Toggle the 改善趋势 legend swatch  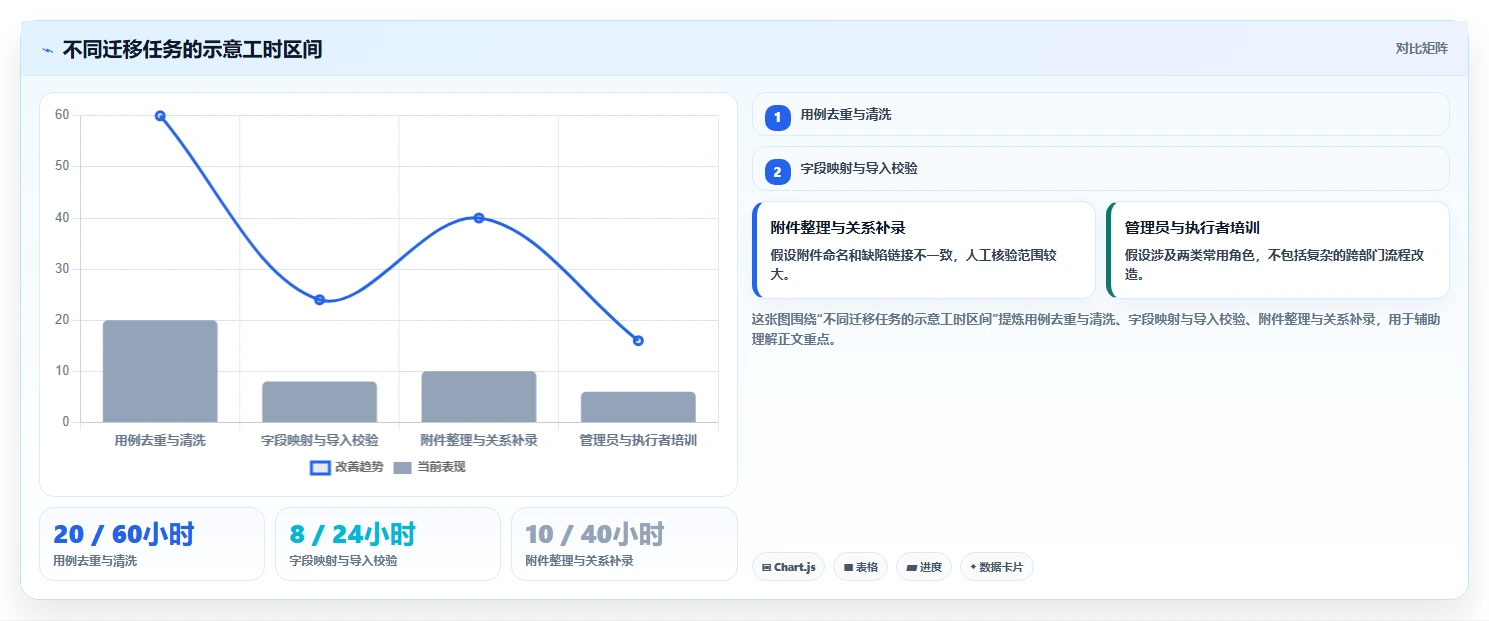tap(320, 467)
